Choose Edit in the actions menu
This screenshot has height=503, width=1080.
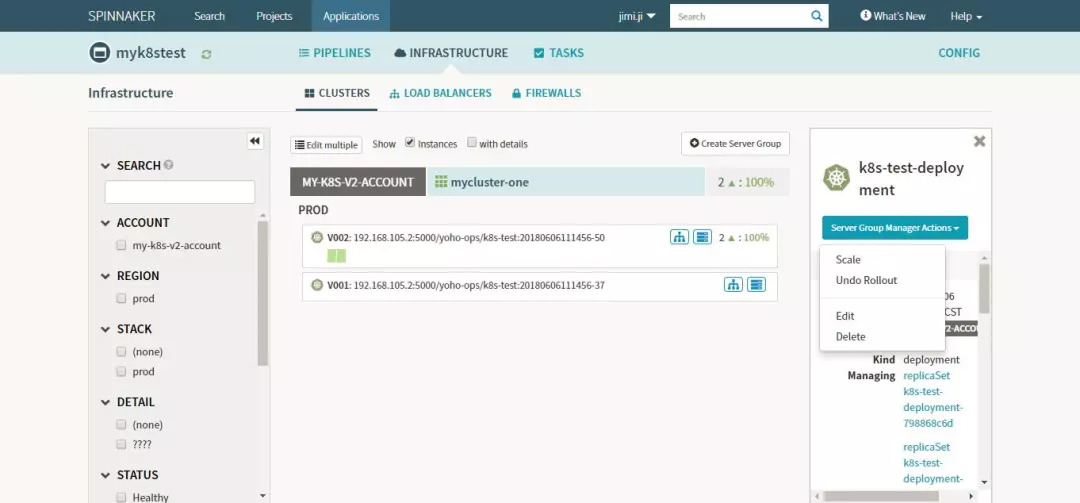[x=845, y=316]
